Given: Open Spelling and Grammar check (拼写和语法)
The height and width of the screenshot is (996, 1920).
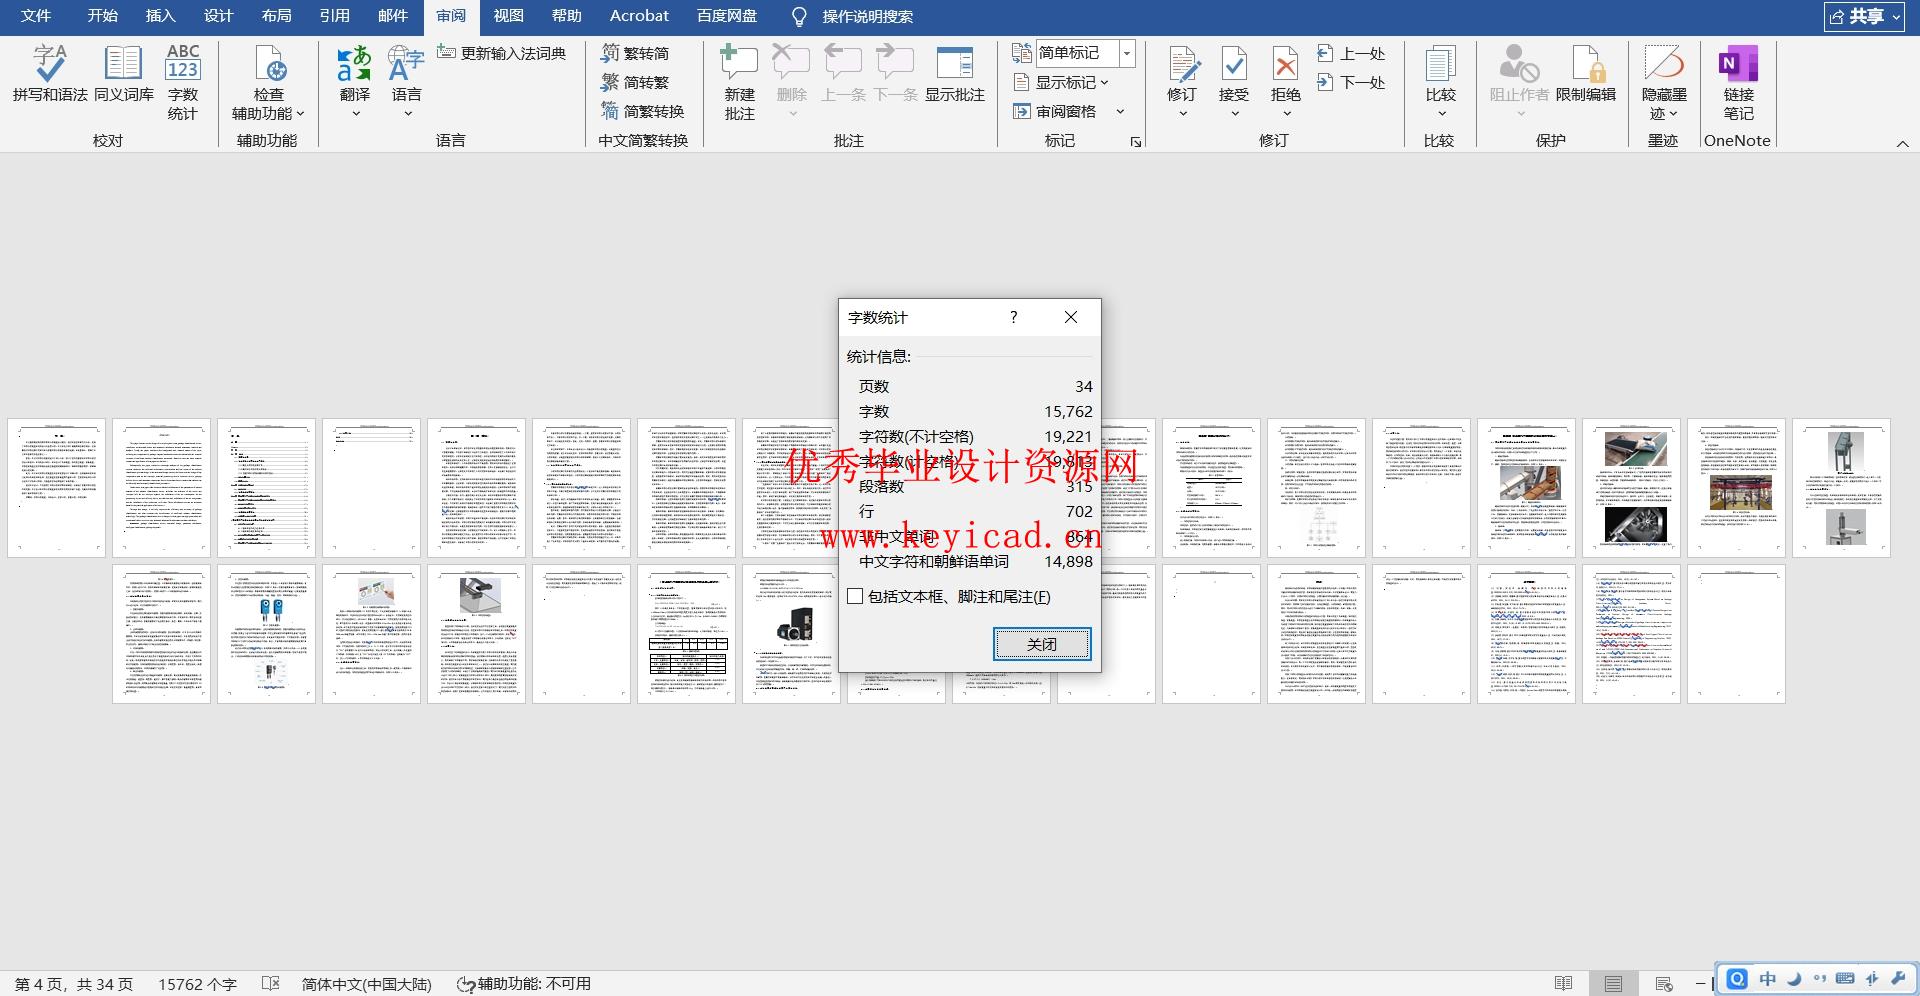Looking at the screenshot, I should pos(50,73).
